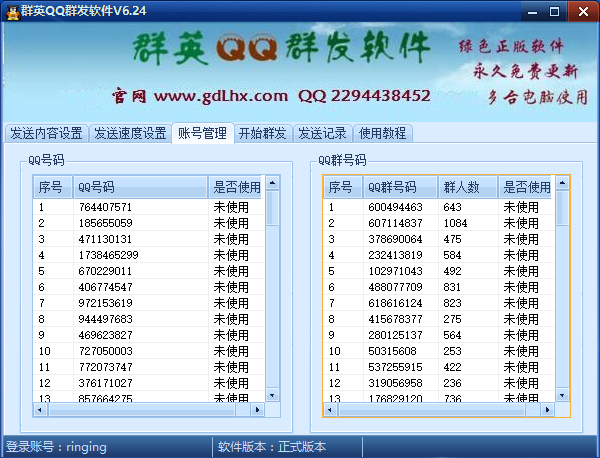Click the QQ群号码 list scroll-right arrow
The height and width of the screenshot is (458, 600).
[548, 410]
